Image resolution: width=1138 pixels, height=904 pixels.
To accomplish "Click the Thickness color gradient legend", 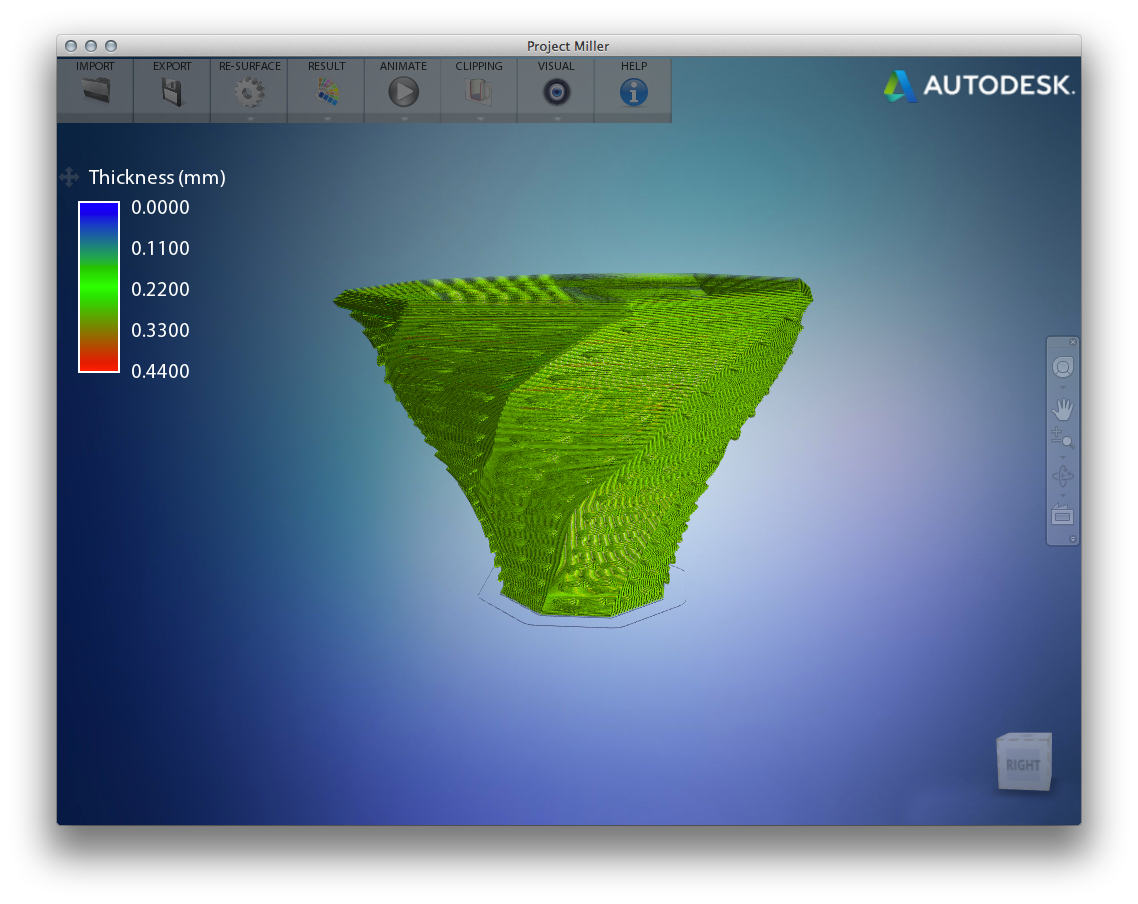I will pyautogui.click(x=99, y=287).
